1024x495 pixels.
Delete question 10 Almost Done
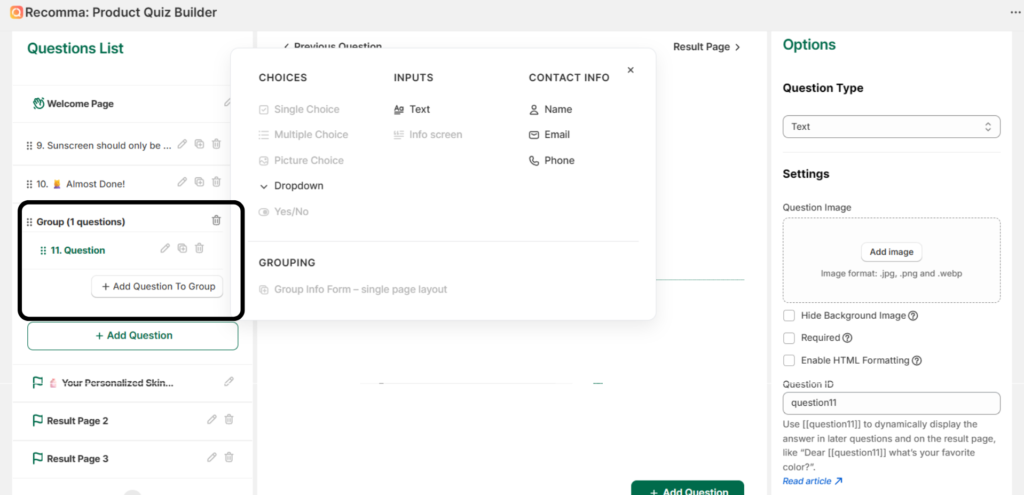(216, 182)
